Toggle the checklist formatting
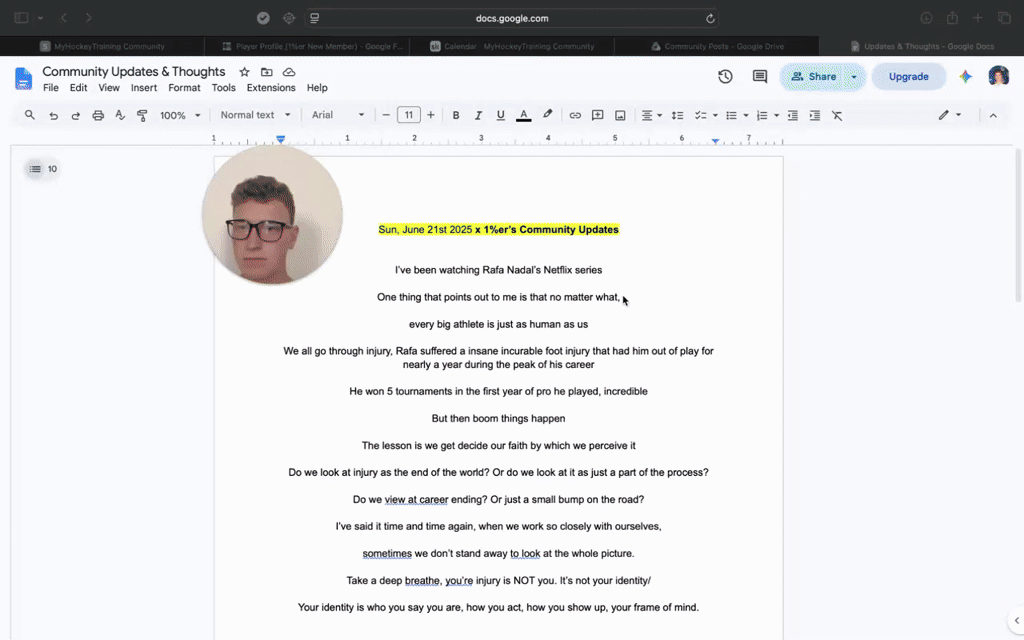 [x=701, y=116]
